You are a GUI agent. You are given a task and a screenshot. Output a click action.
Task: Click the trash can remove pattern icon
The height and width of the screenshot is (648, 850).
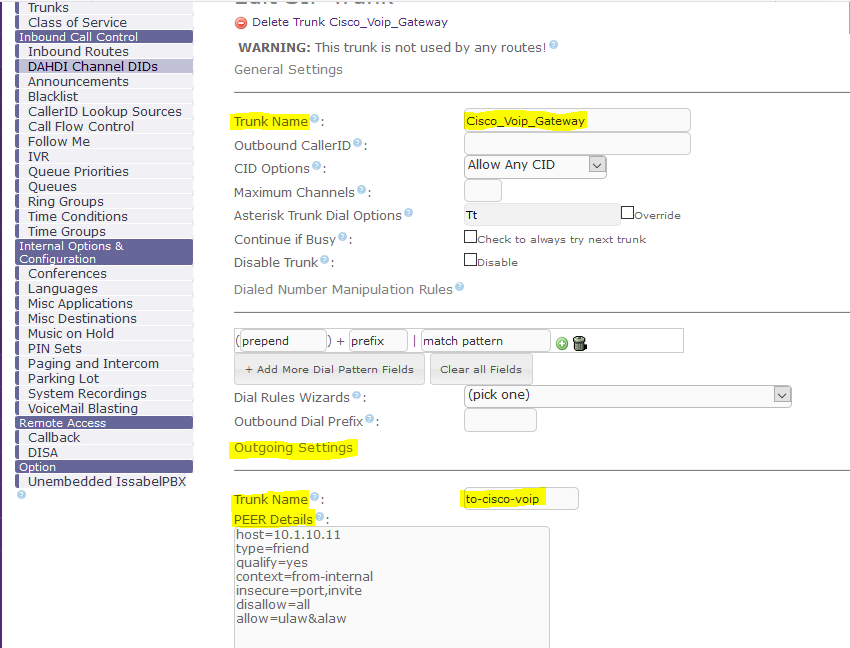pyautogui.click(x=579, y=343)
